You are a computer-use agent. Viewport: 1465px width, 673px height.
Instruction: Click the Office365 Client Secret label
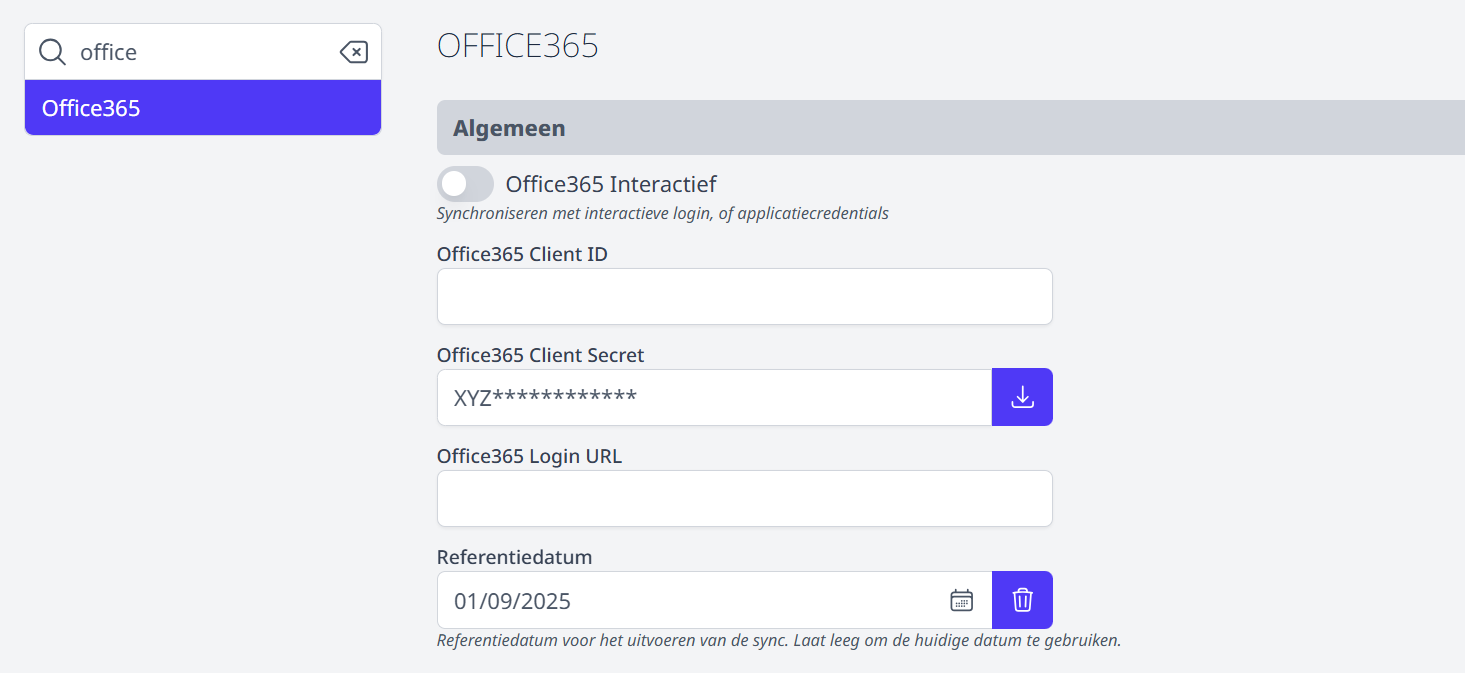(541, 355)
